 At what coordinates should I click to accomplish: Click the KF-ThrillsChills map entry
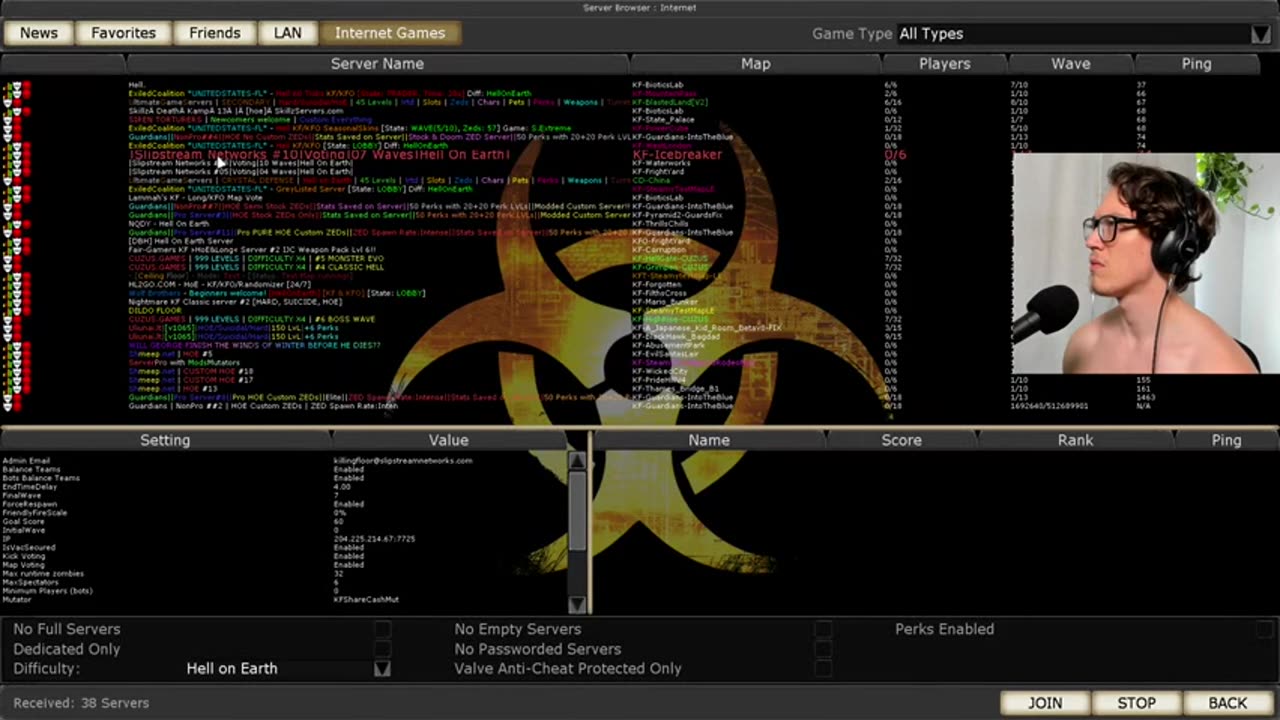point(660,224)
